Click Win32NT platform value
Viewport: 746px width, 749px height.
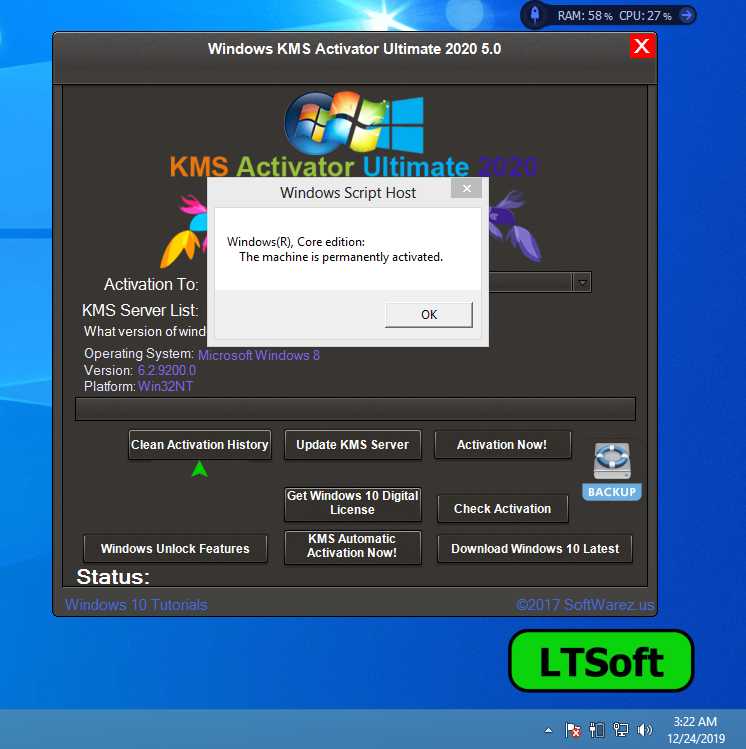pos(165,386)
